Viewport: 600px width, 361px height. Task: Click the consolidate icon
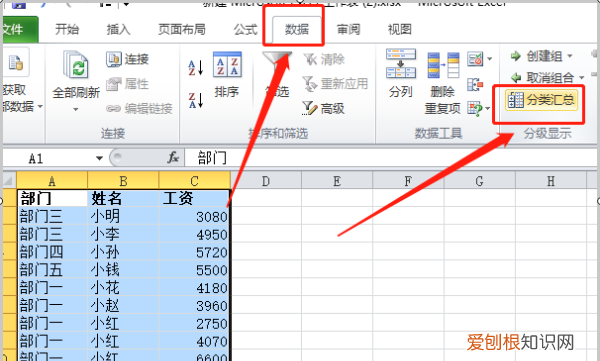tap(475, 84)
